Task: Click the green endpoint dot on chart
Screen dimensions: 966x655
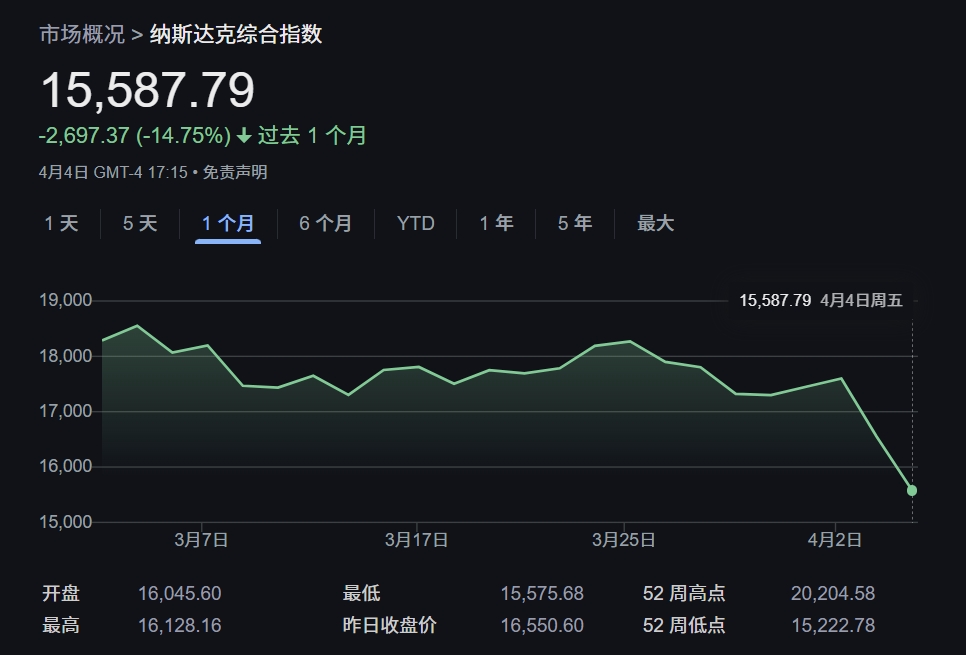Action: point(912,490)
